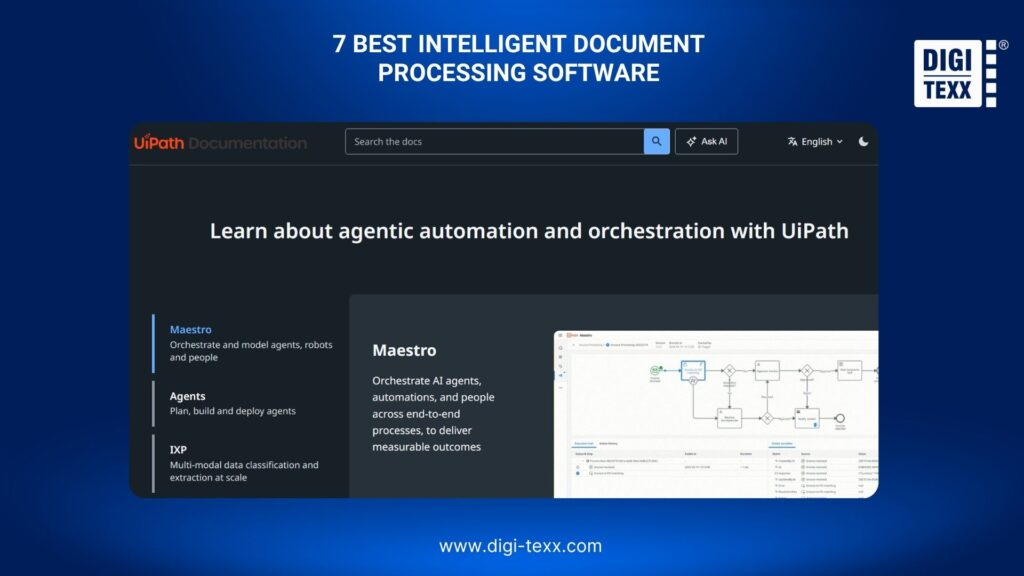
Task: Open the Maestro workflow screenshot thumbnail
Action: click(x=716, y=414)
